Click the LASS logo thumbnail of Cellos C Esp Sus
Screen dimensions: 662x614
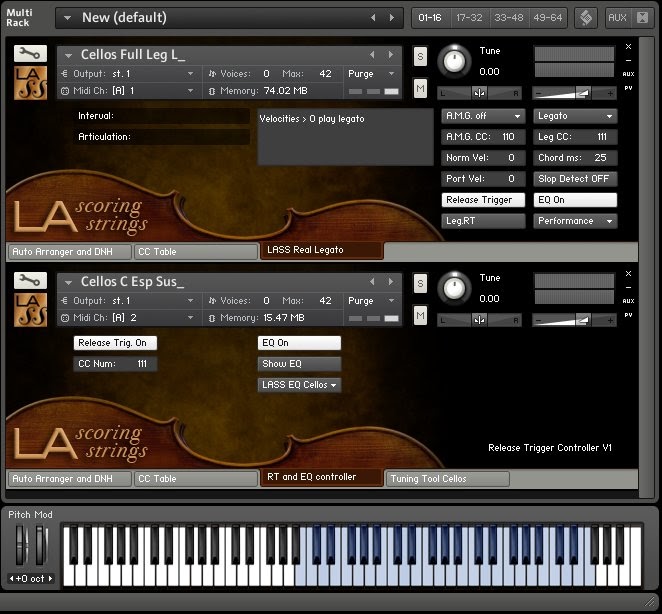(x=30, y=310)
